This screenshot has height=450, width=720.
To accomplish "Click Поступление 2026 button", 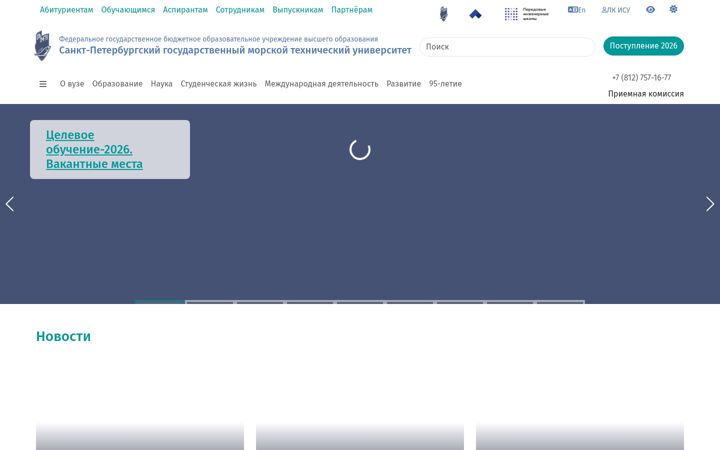I will point(643,46).
